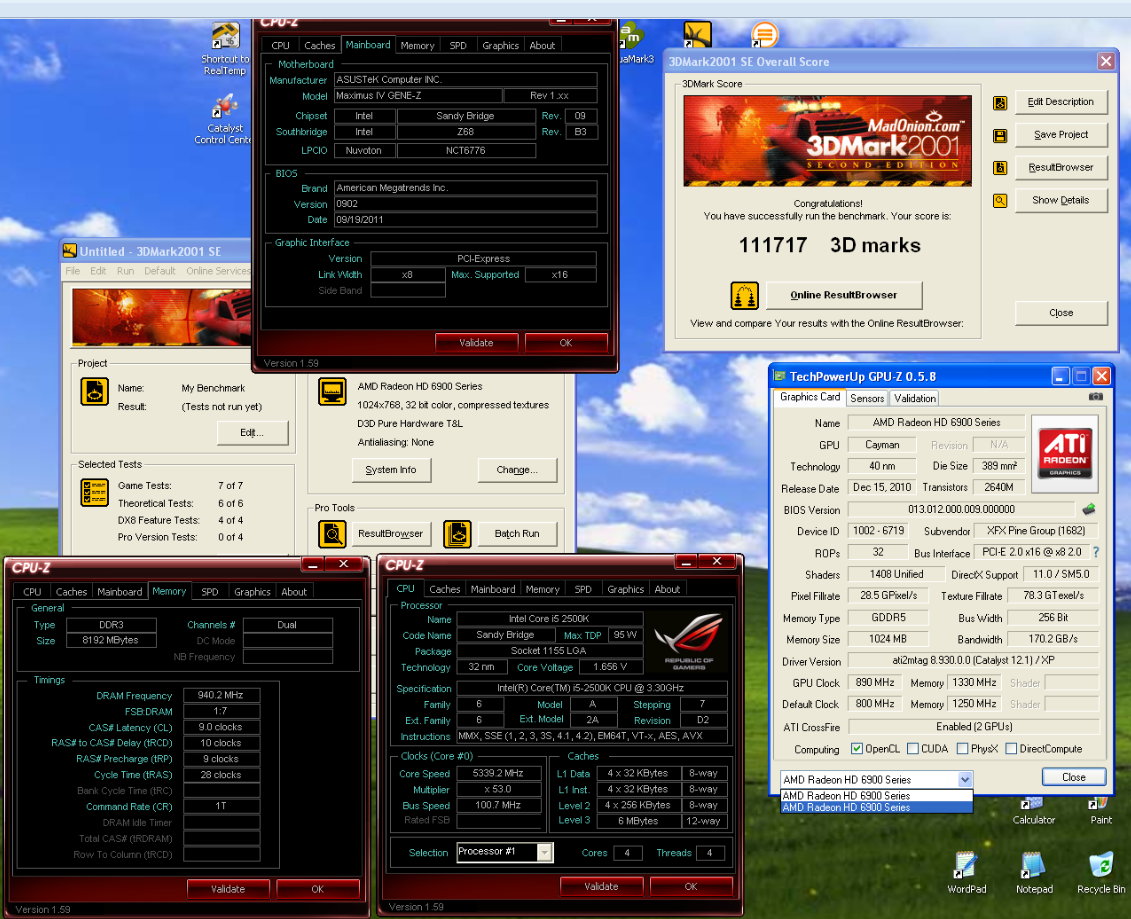Toggle the OpenCL checkbox in GPU-Z
This screenshot has width=1131, height=919.
coord(856,749)
